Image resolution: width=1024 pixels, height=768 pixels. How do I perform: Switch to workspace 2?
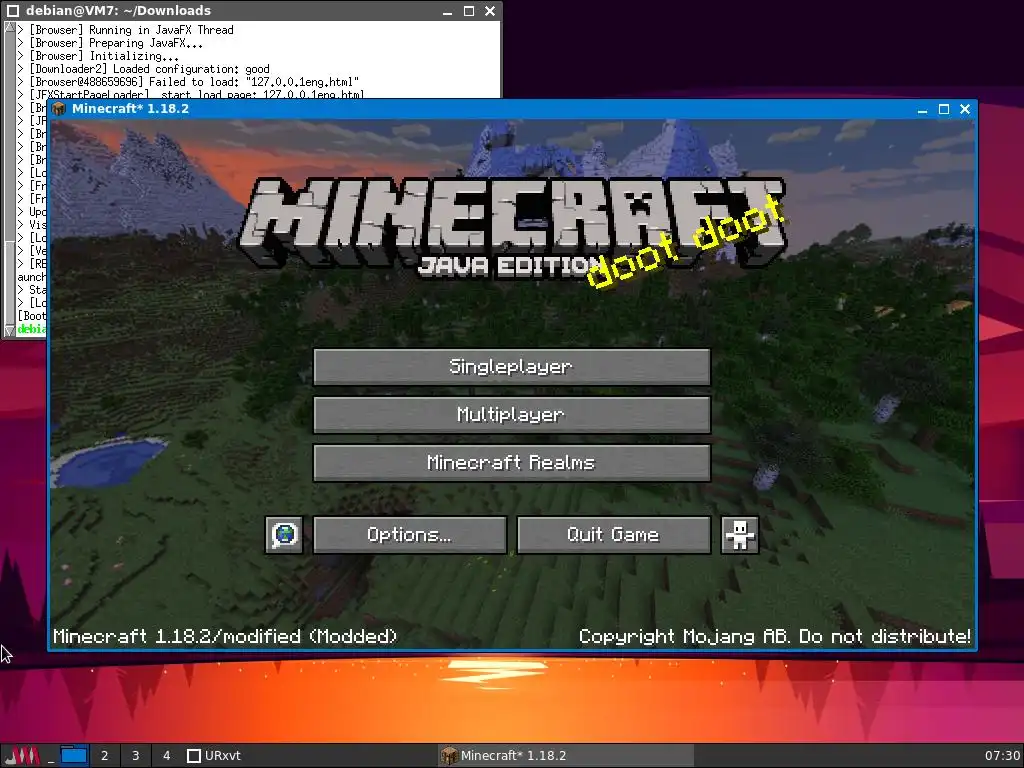pyautogui.click(x=104, y=756)
